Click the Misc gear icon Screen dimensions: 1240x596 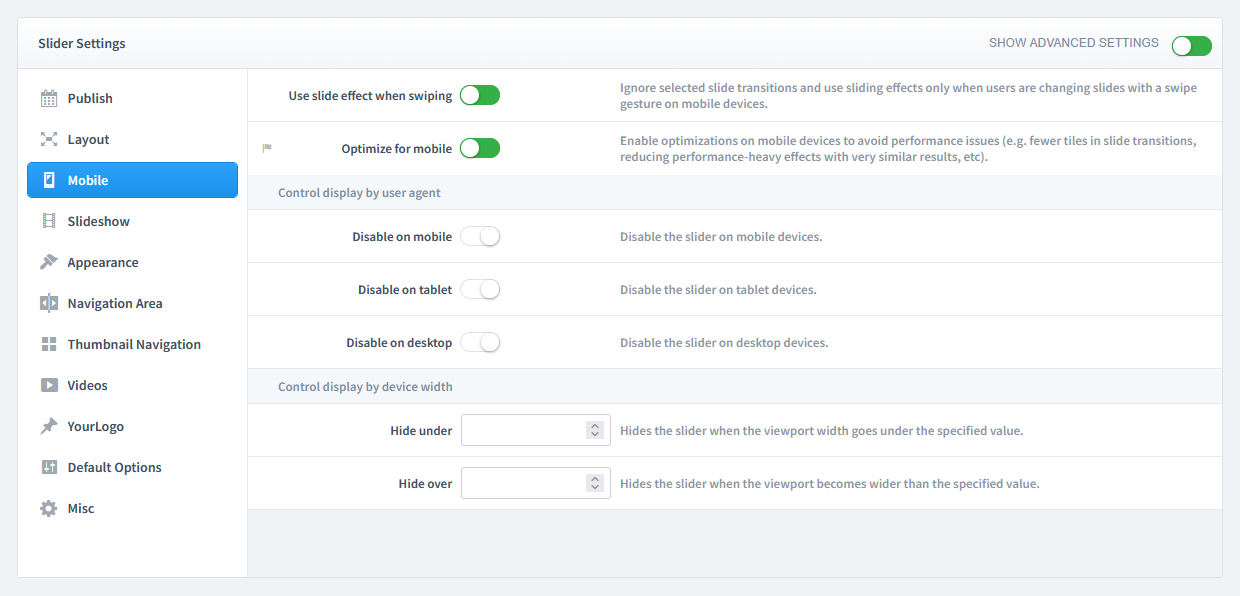[47, 508]
